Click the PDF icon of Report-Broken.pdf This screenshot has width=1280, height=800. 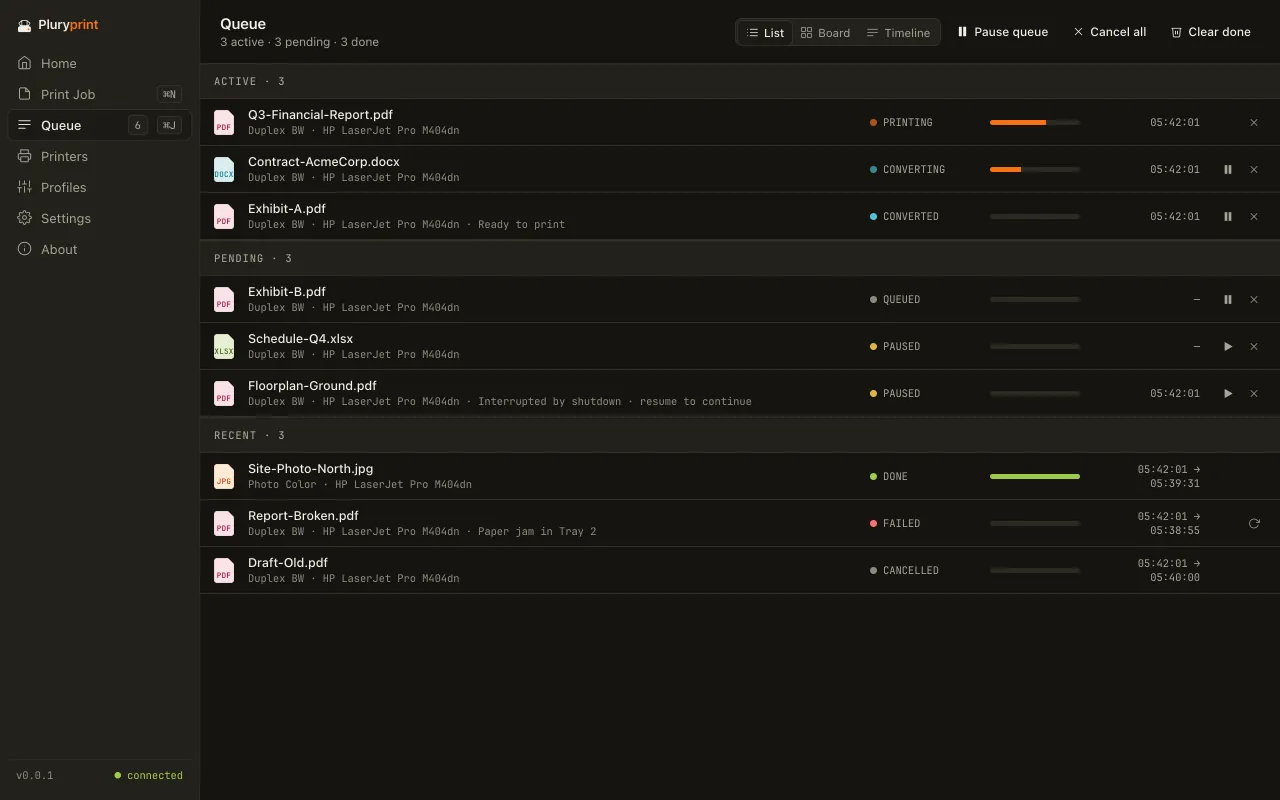click(224, 523)
